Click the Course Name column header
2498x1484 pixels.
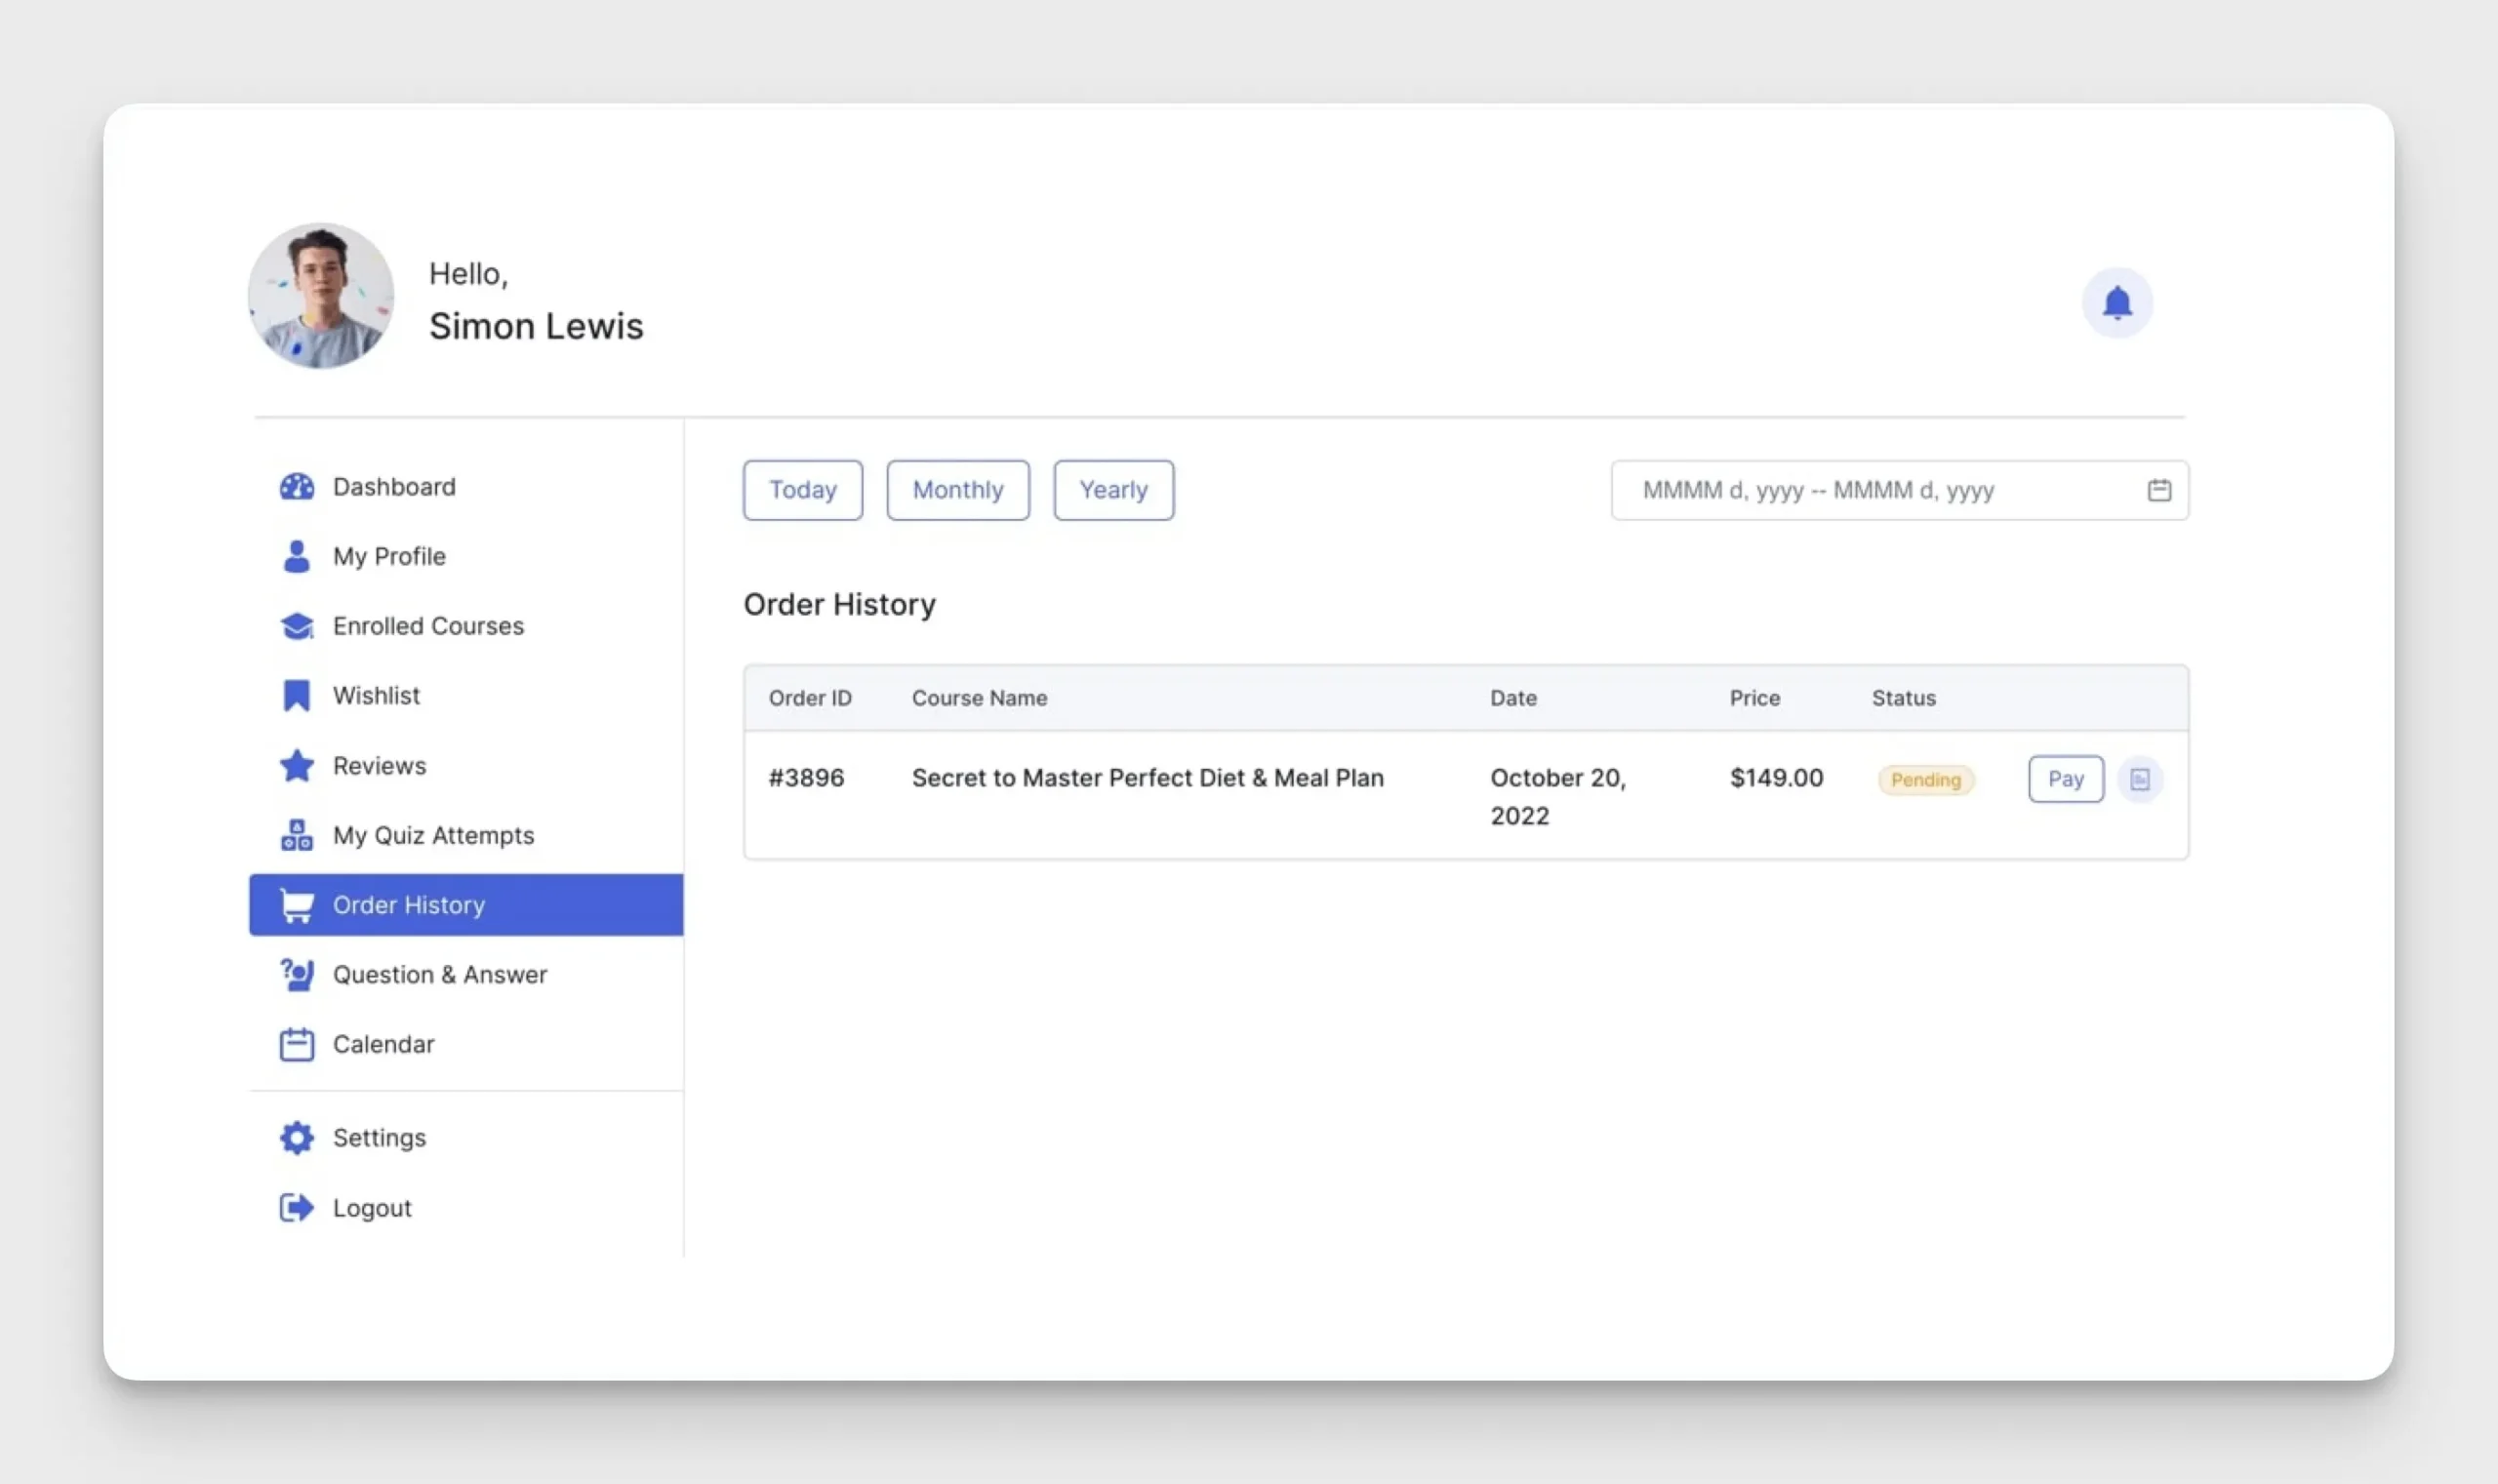[x=980, y=698]
